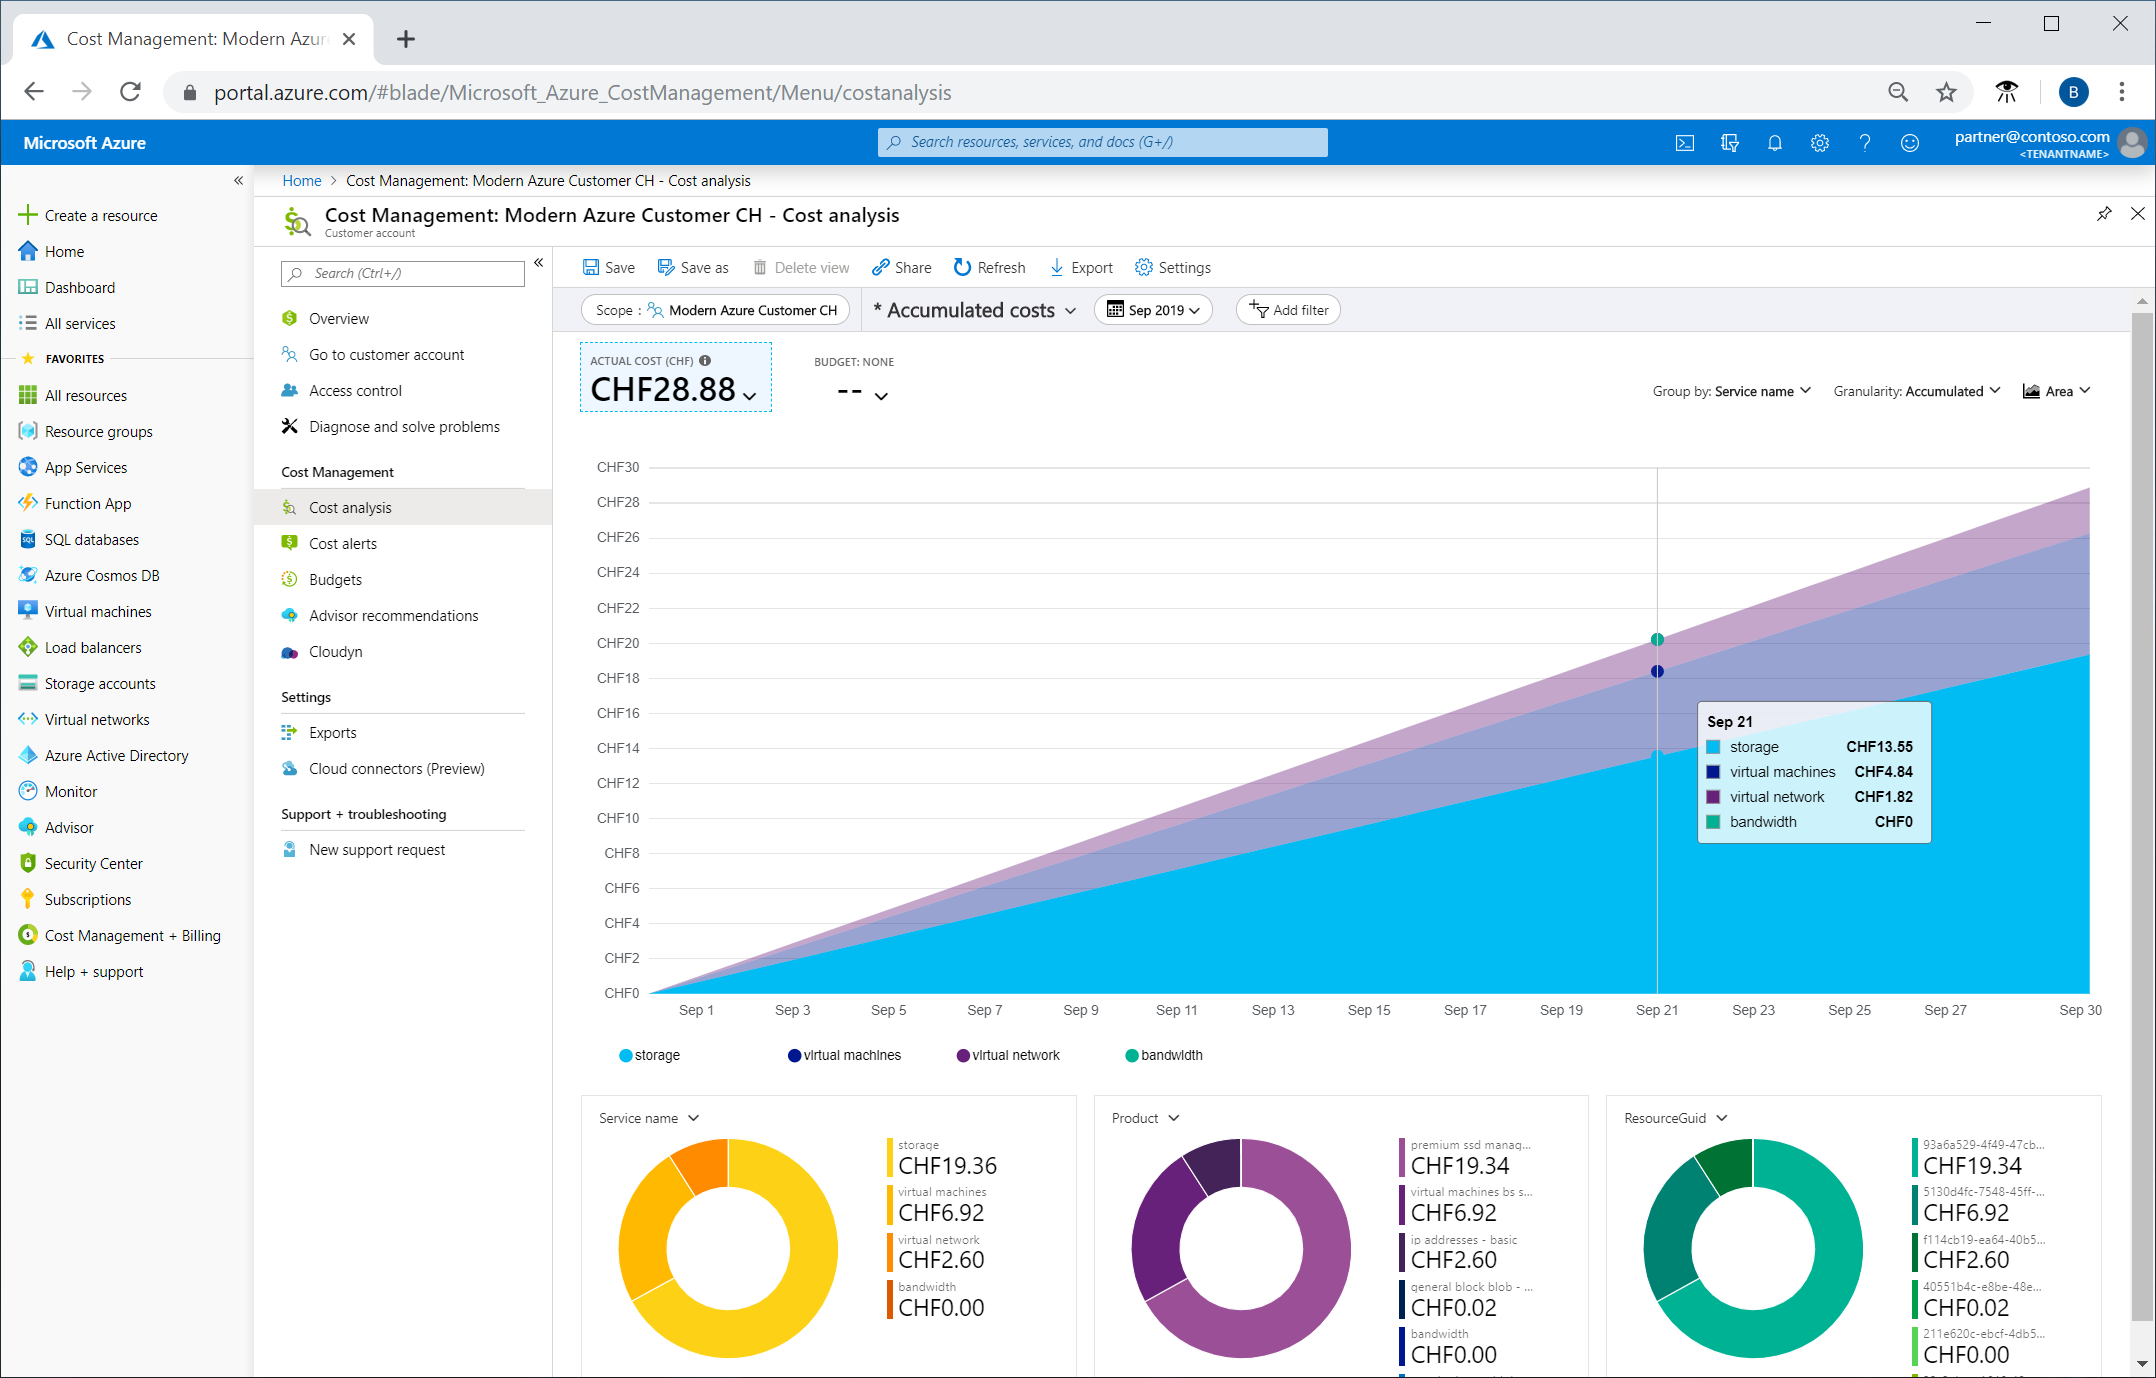Select Cost alerts menu item
This screenshot has height=1378, width=2156.
342,543
